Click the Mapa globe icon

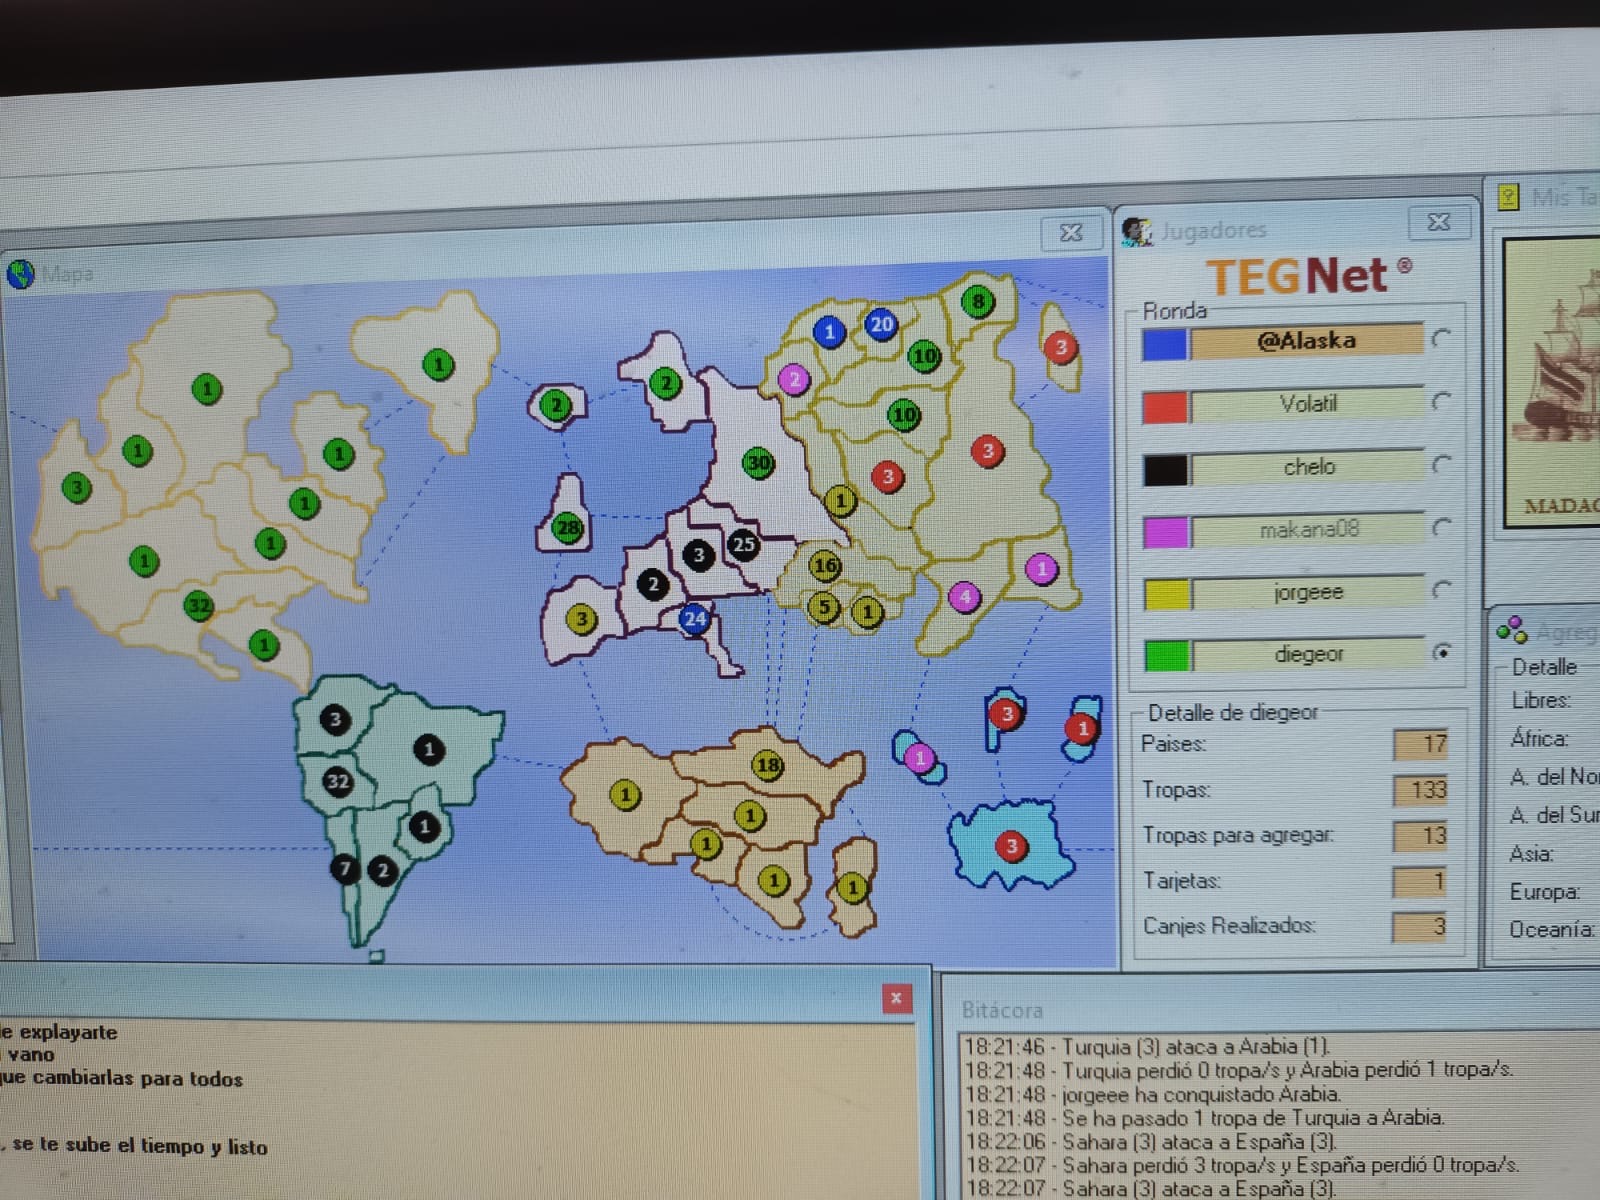[20, 273]
